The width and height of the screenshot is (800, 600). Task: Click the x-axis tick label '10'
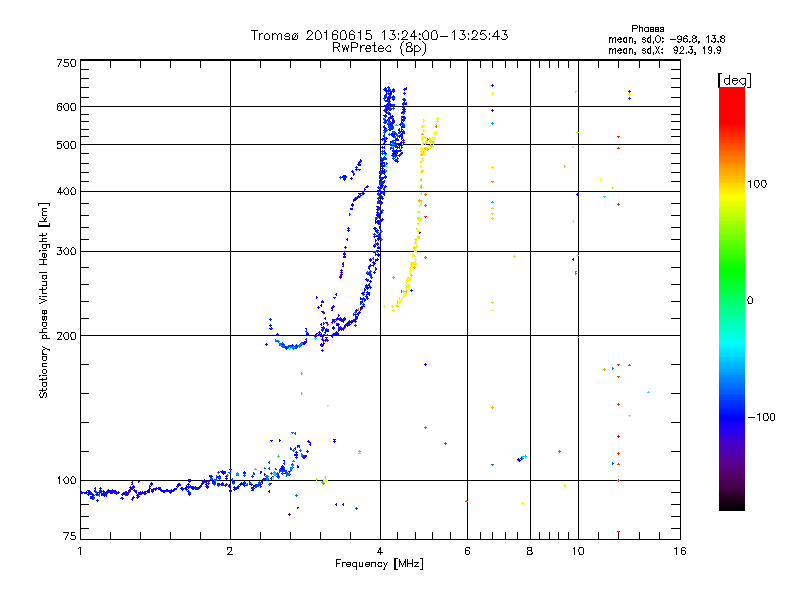tap(578, 551)
